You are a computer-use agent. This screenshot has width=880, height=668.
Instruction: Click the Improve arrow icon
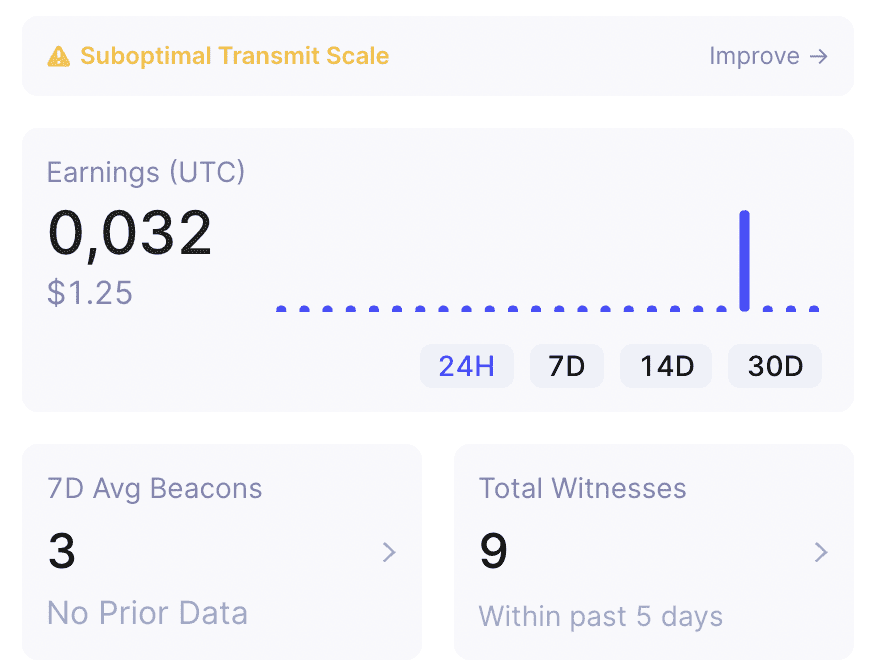(818, 56)
